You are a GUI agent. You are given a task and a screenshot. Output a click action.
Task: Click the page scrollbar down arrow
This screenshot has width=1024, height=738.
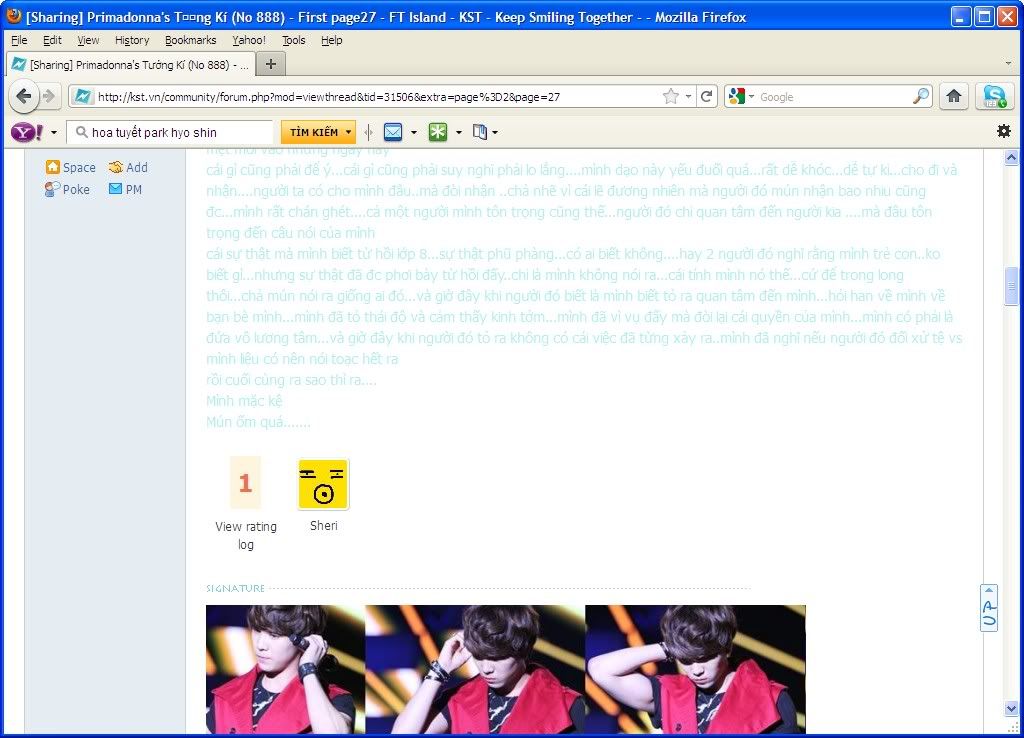click(x=1011, y=708)
